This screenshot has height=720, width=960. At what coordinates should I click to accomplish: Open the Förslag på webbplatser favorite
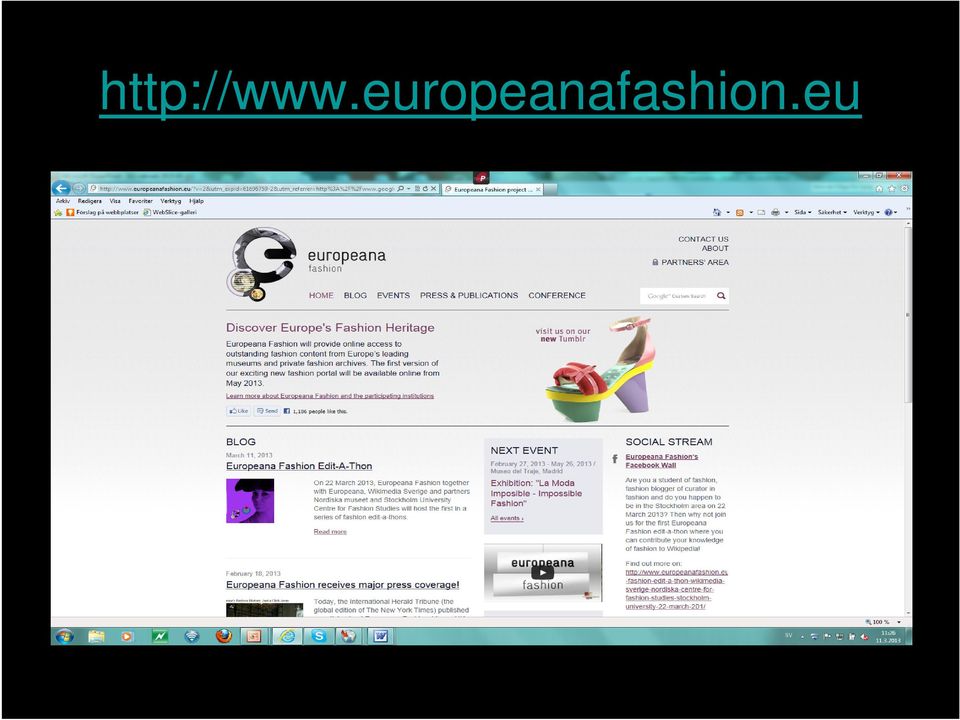click(103, 212)
